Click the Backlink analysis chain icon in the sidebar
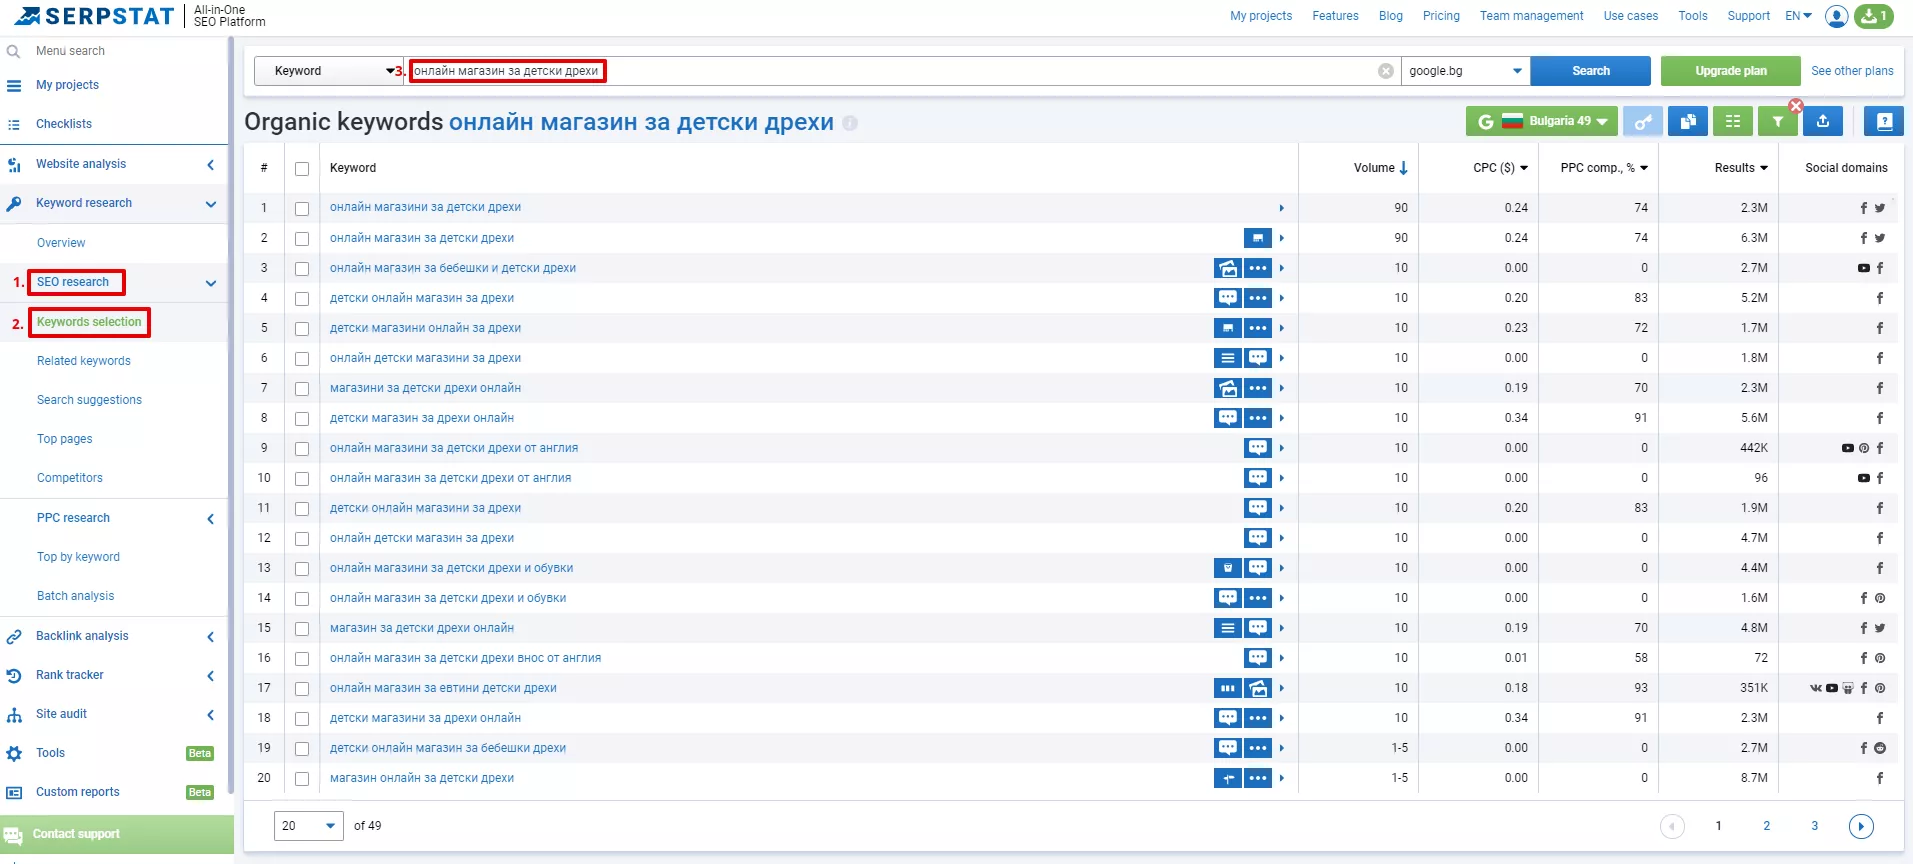Screen dimensions: 1913x864 click(14, 636)
